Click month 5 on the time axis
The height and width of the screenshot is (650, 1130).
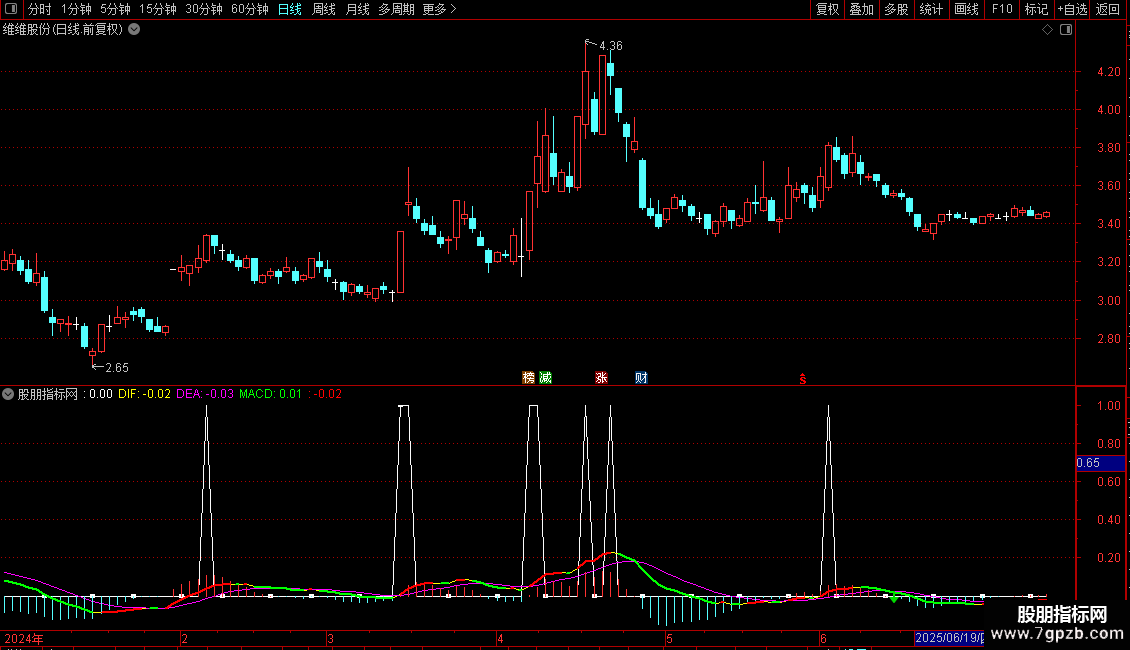pyautogui.click(x=669, y=639)
